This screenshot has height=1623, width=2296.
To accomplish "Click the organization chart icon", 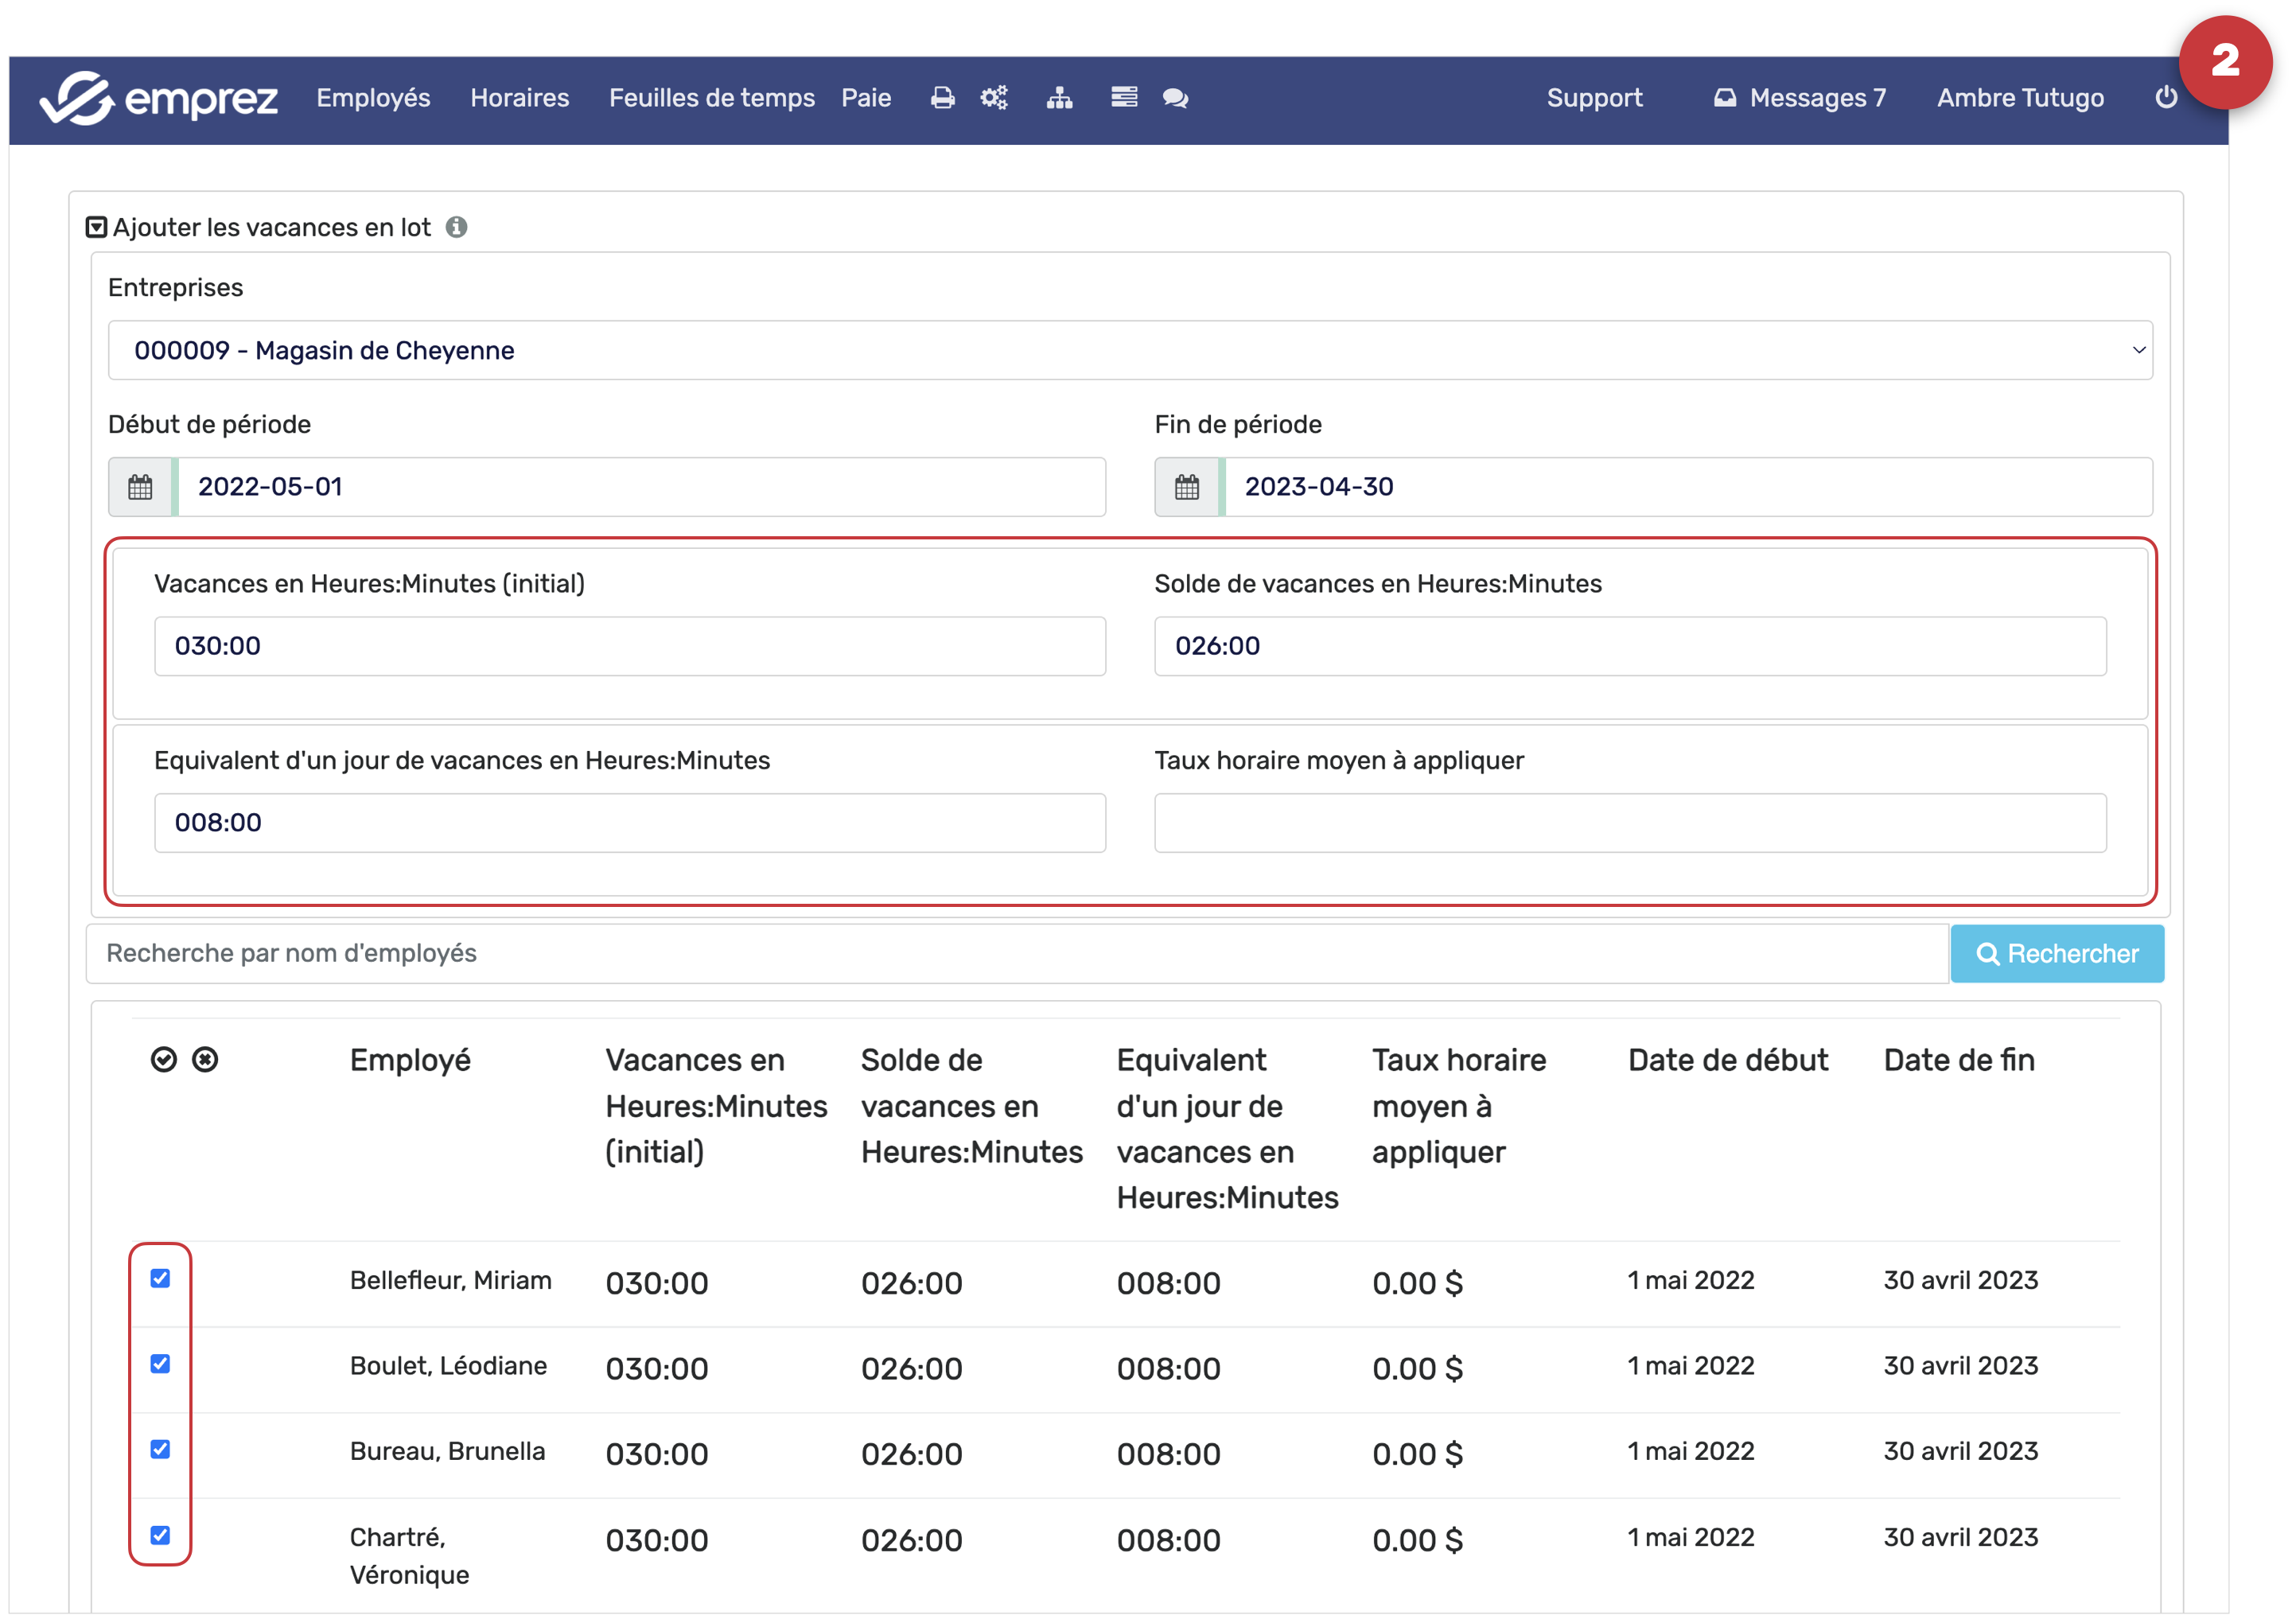I will tap(1059, 98).
